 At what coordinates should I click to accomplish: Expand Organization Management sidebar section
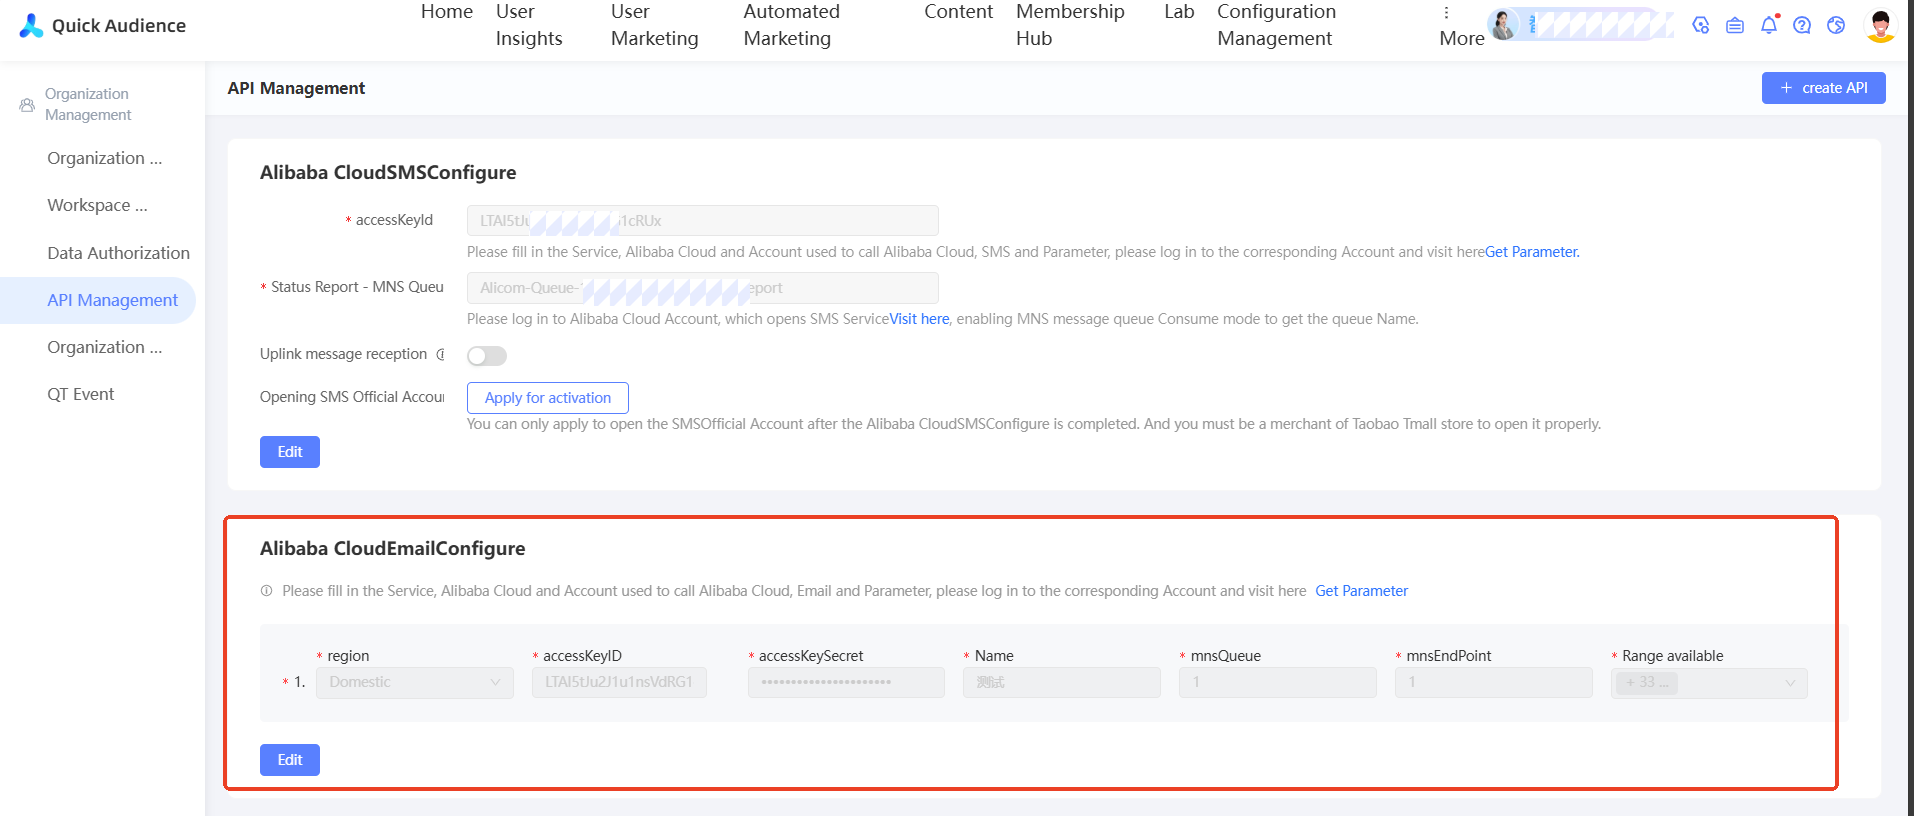(88, 104)
